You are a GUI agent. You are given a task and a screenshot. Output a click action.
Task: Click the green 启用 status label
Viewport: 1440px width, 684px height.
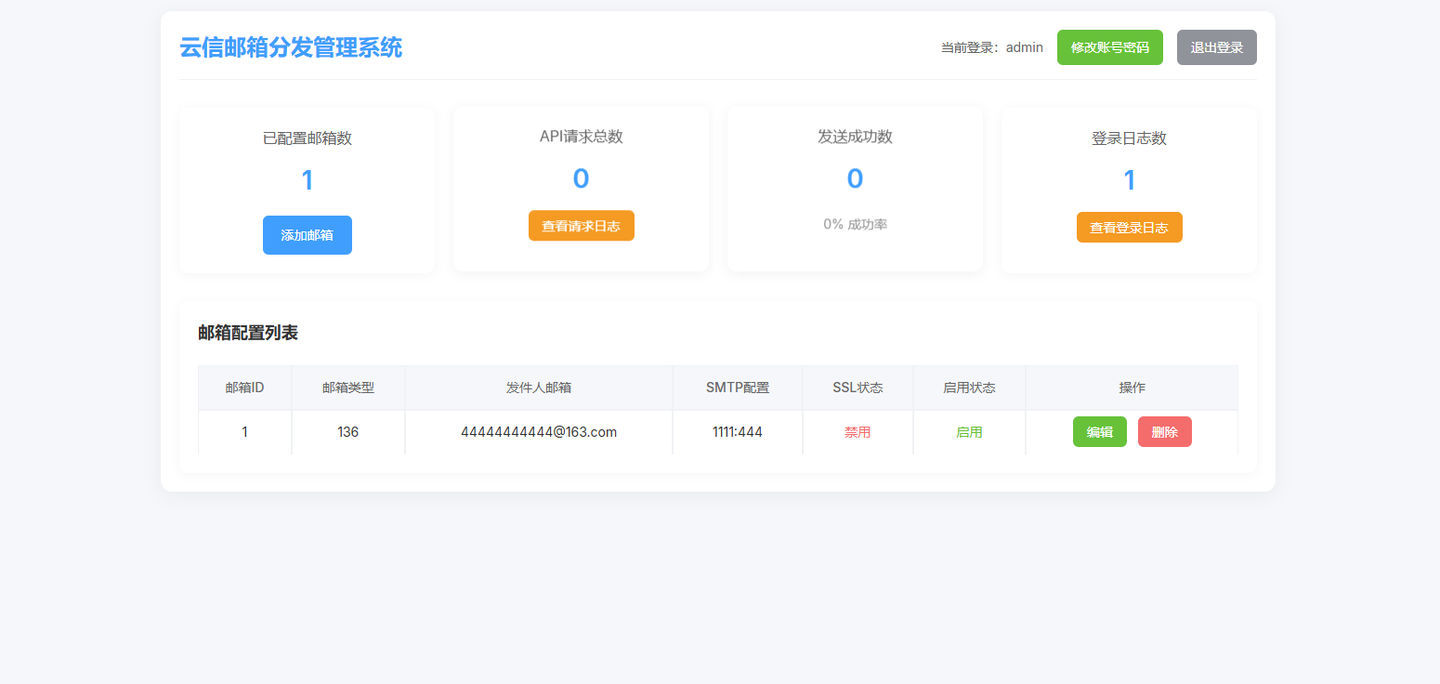click(x=969, y=432)
